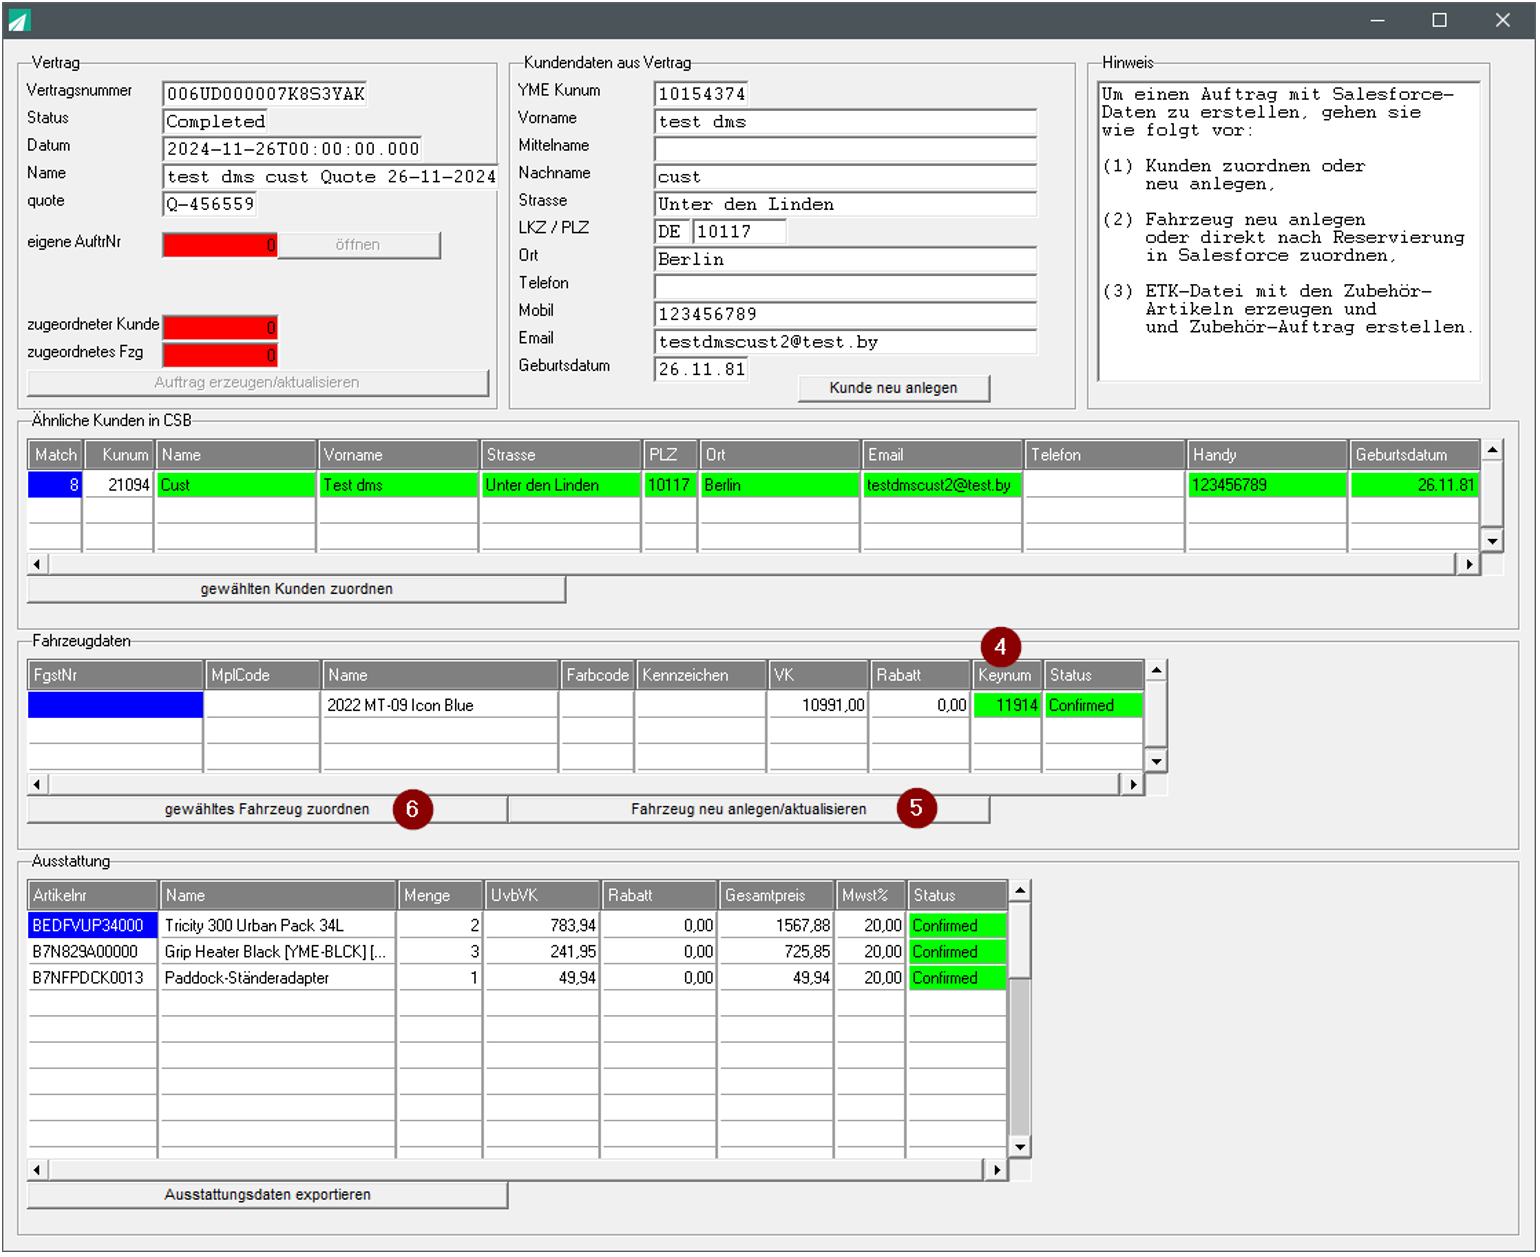
Task: Click 'gewähltes Fahrzeug zuordnen' button
Action: pyautogui.click(x=267, y=809)
